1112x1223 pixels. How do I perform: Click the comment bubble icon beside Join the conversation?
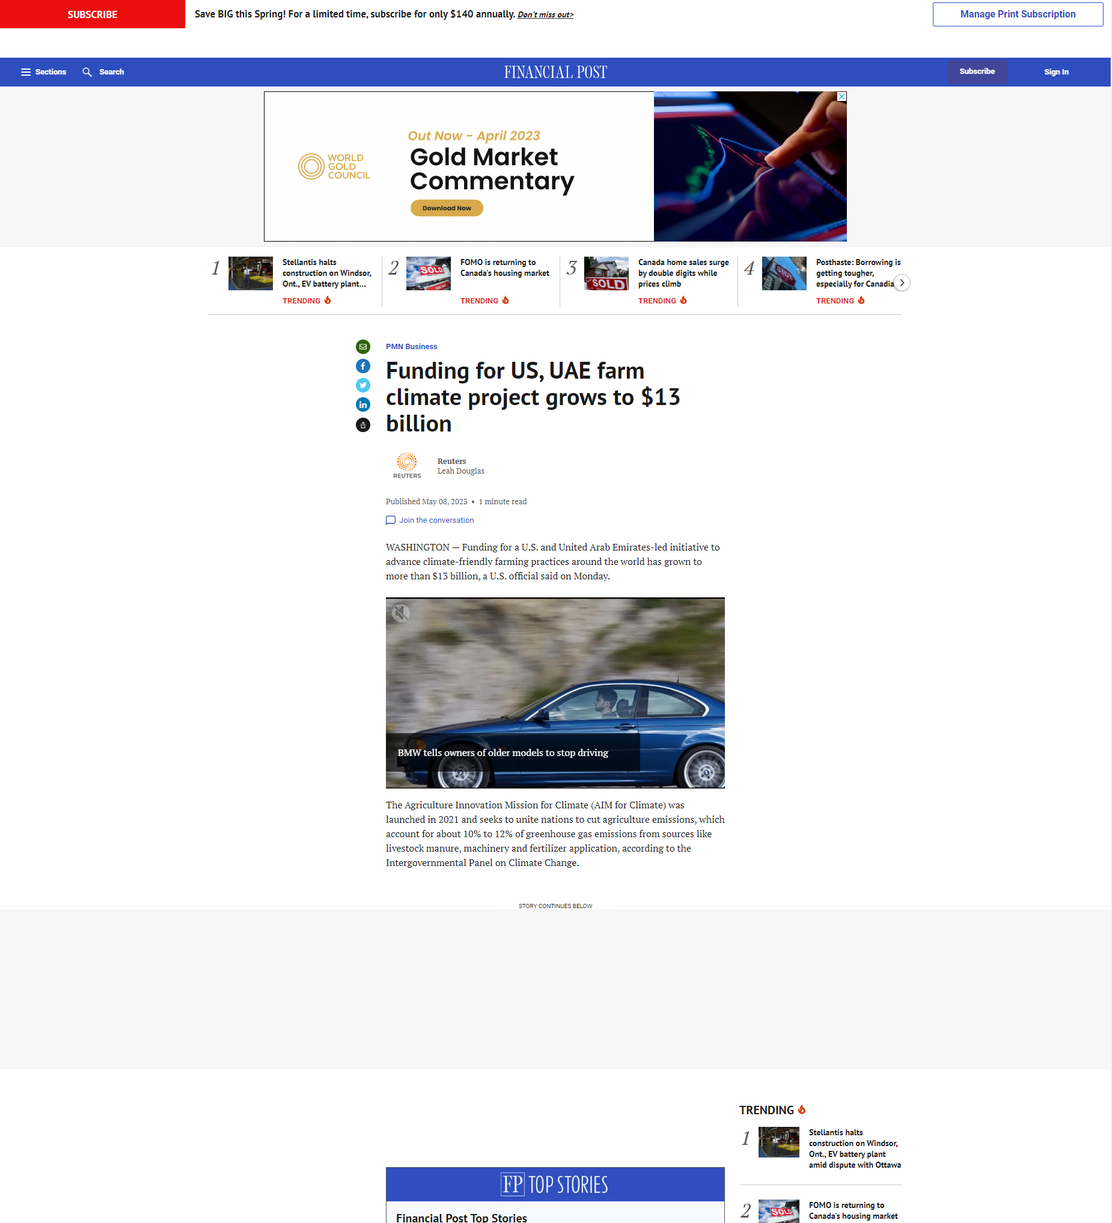391,520
